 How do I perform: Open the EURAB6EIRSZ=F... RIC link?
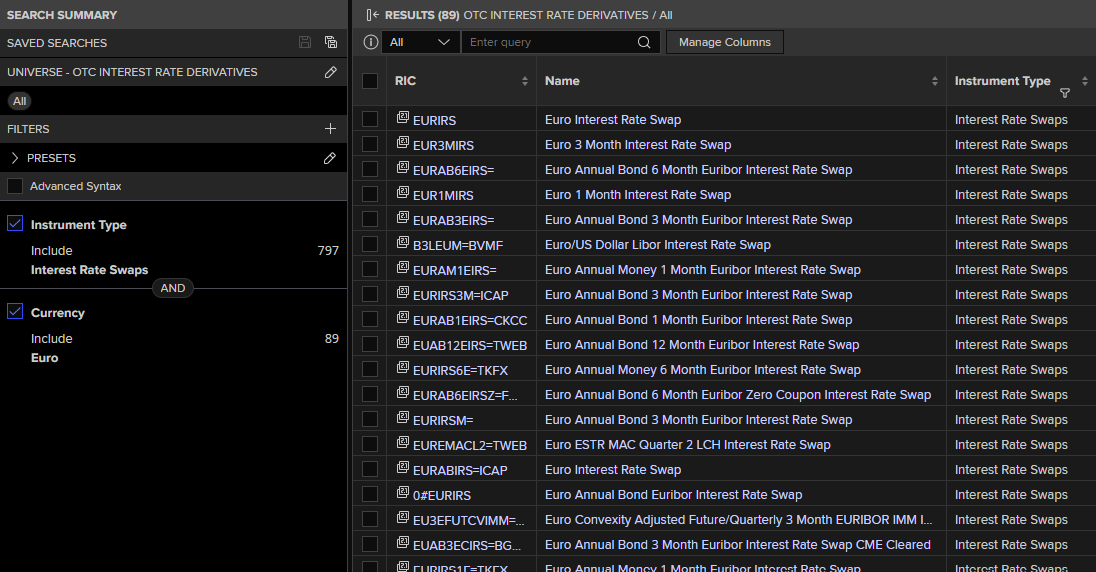[465, 396]
